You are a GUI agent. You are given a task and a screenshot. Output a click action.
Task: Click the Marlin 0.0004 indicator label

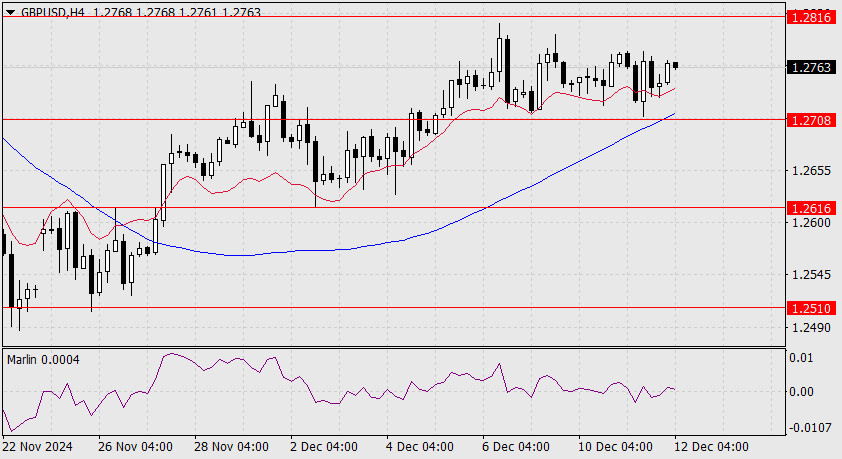point(43,360)
